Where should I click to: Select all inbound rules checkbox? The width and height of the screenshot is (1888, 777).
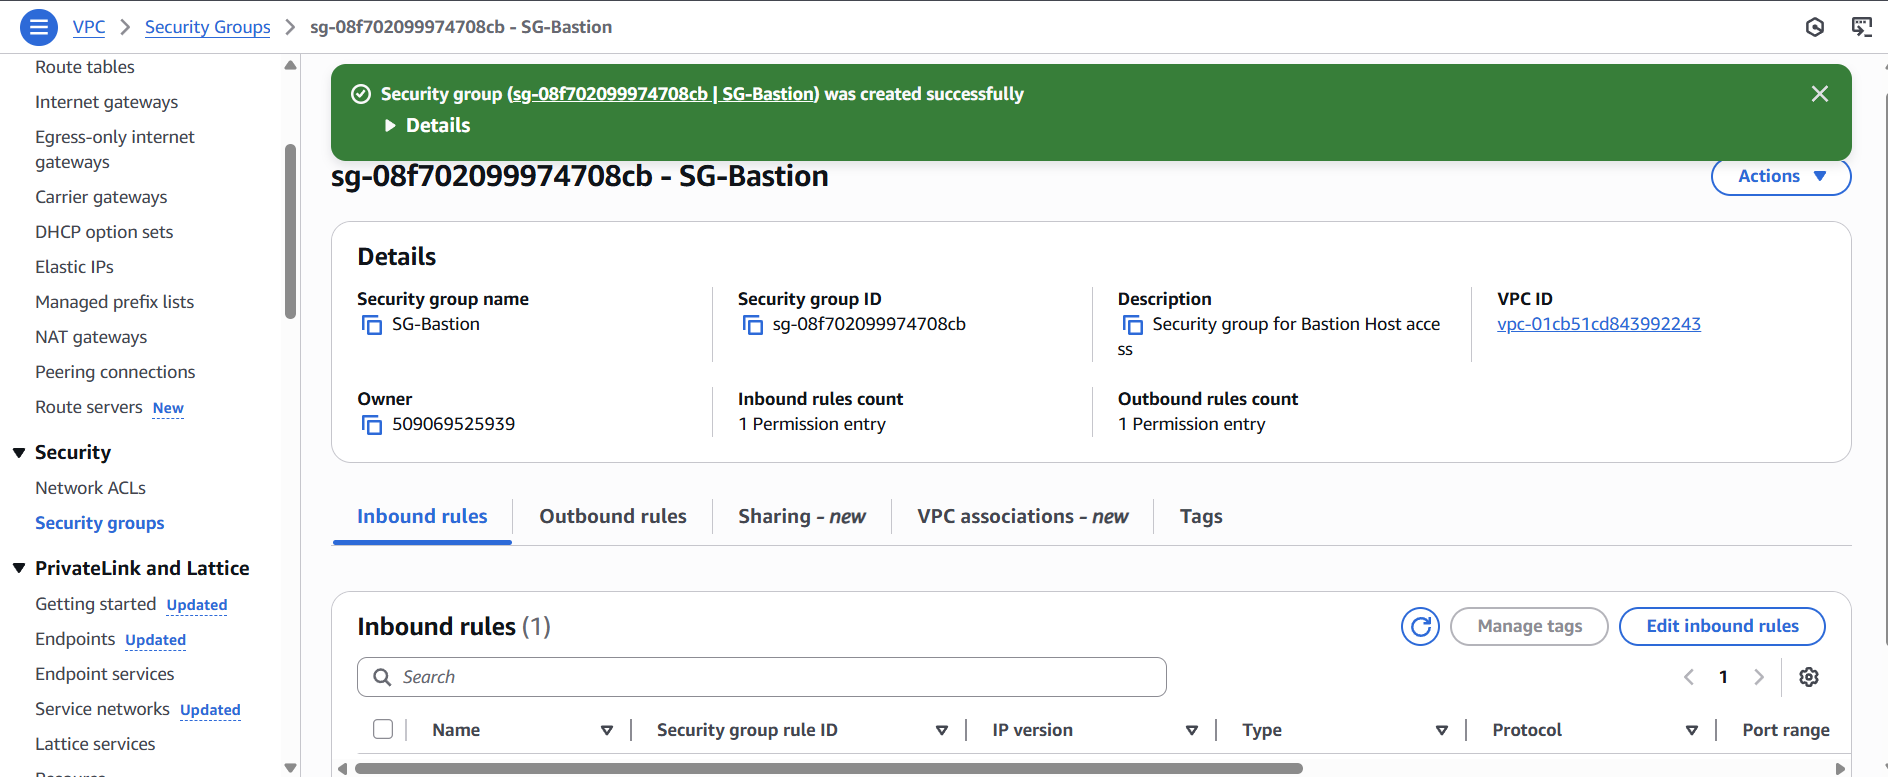click(x=383, y=729)
